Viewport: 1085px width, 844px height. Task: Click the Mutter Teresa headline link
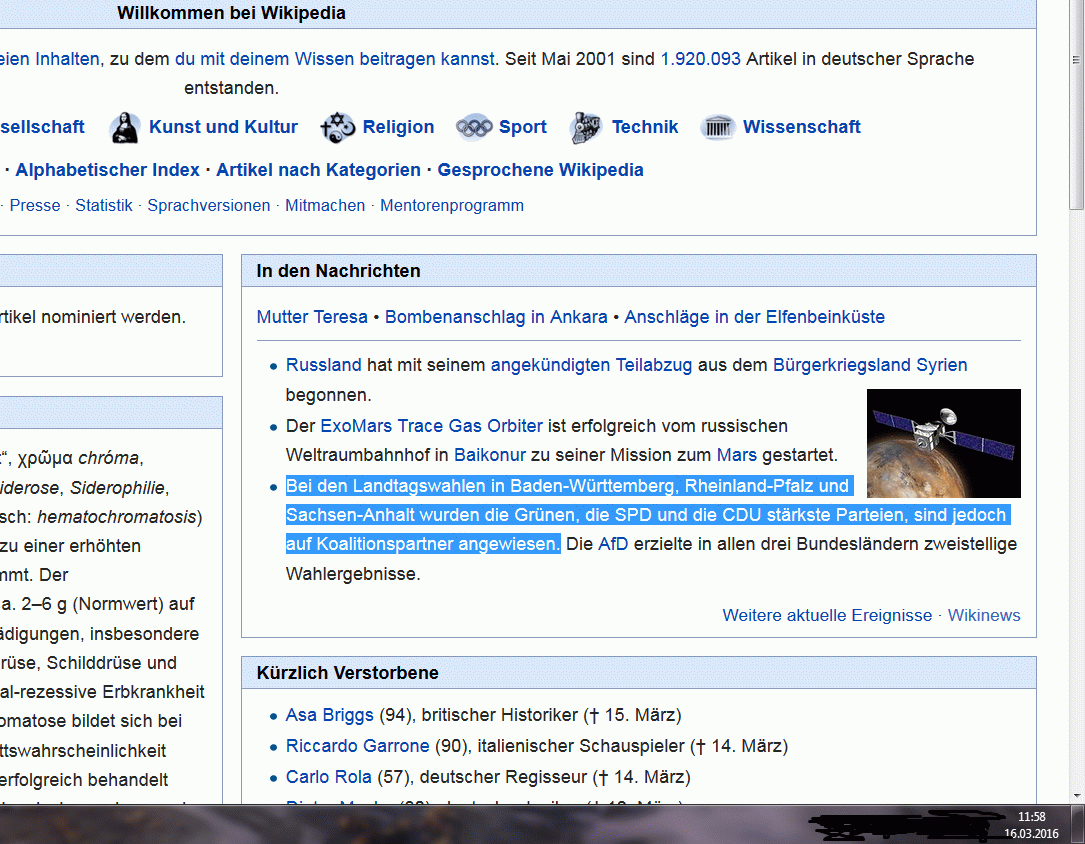click(312, 317)
